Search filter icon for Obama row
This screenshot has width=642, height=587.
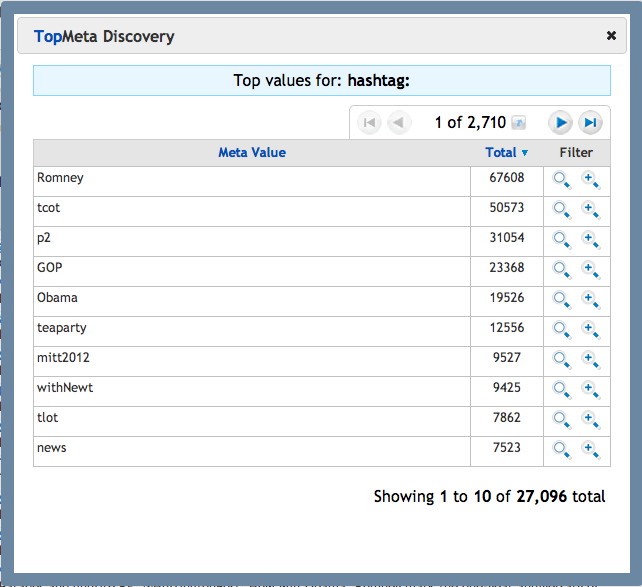point(562,300)
